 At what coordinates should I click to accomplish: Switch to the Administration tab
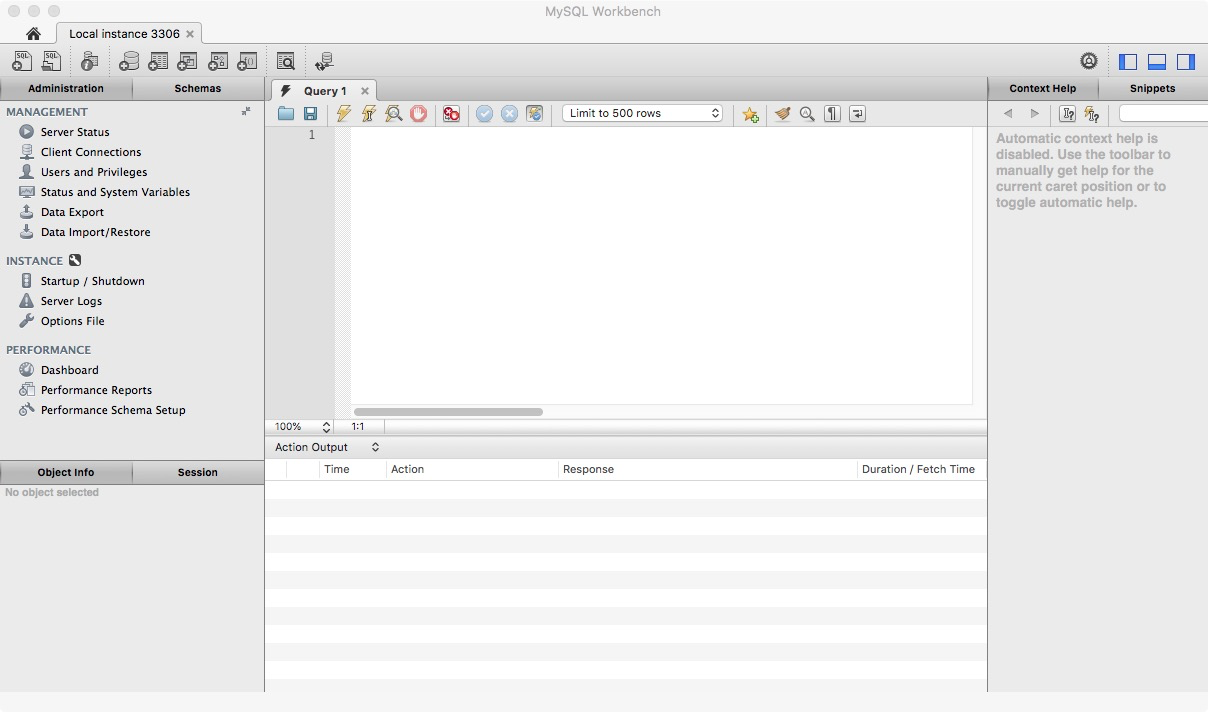[x=66, y=88]
